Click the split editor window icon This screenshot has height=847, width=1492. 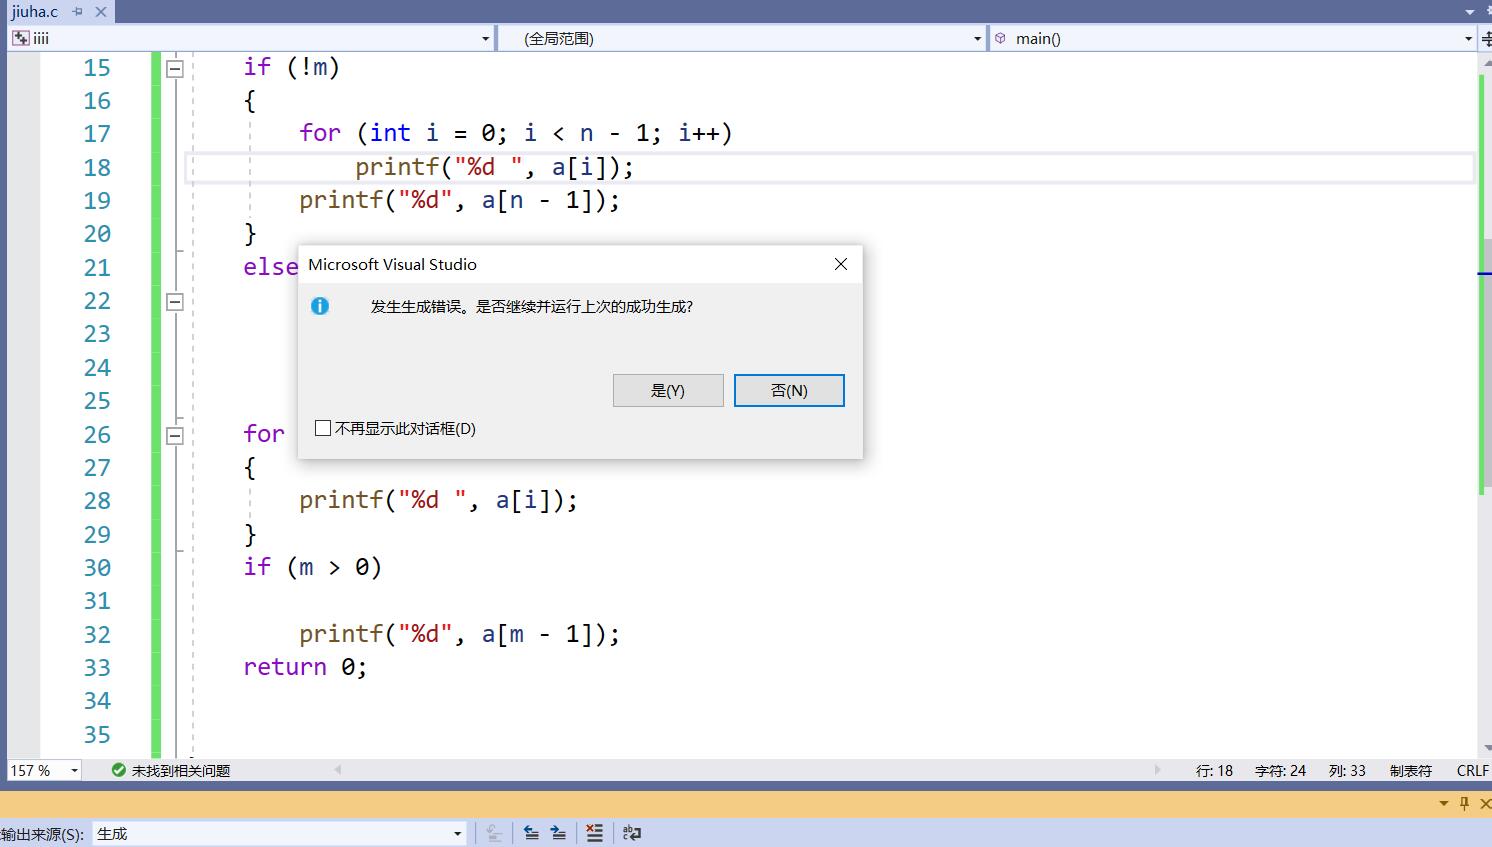1485,39
